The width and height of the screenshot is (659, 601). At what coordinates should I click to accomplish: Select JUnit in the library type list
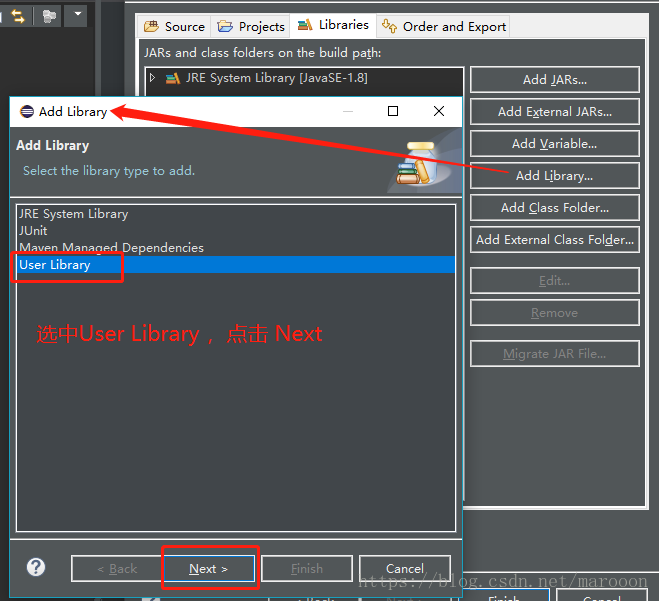coord(236,231)
